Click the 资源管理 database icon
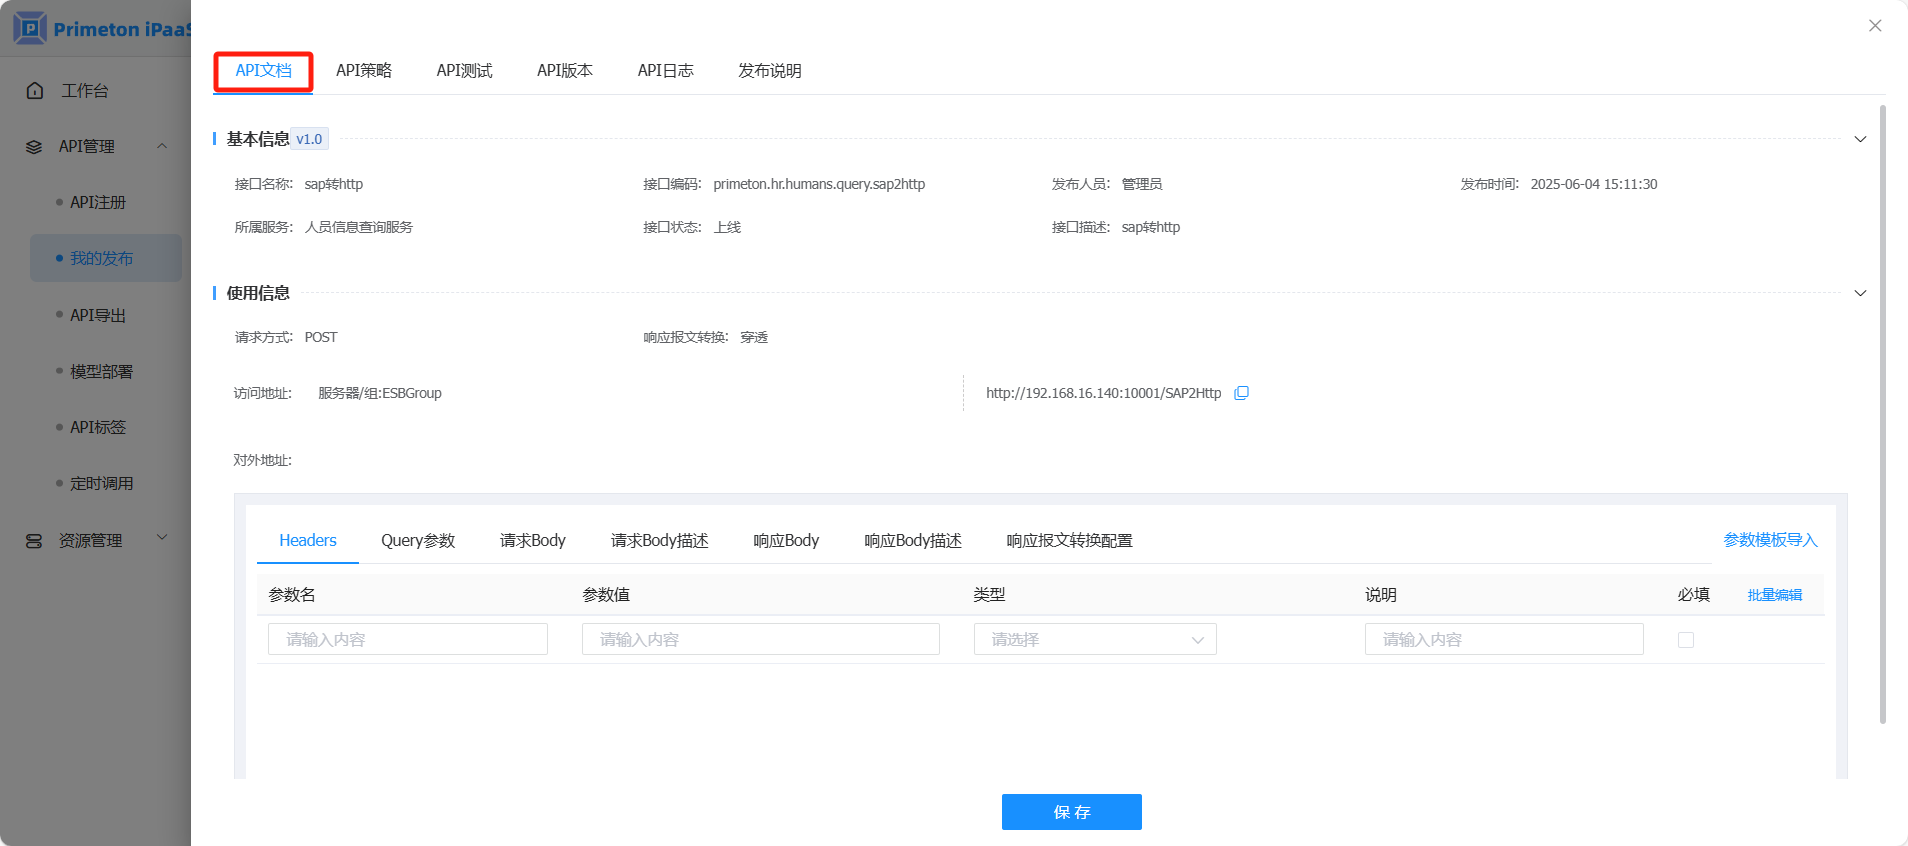The image size is (1908, 846). (x=34, y=541)
